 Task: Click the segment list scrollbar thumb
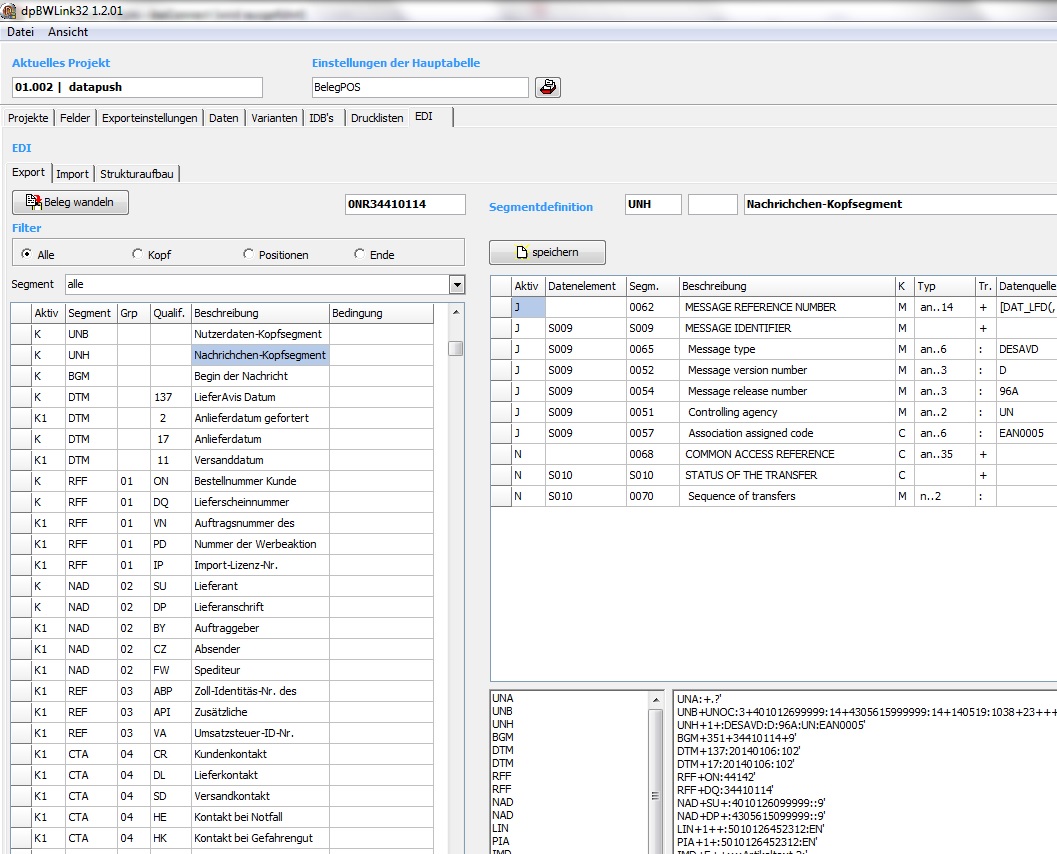[456, 348]
